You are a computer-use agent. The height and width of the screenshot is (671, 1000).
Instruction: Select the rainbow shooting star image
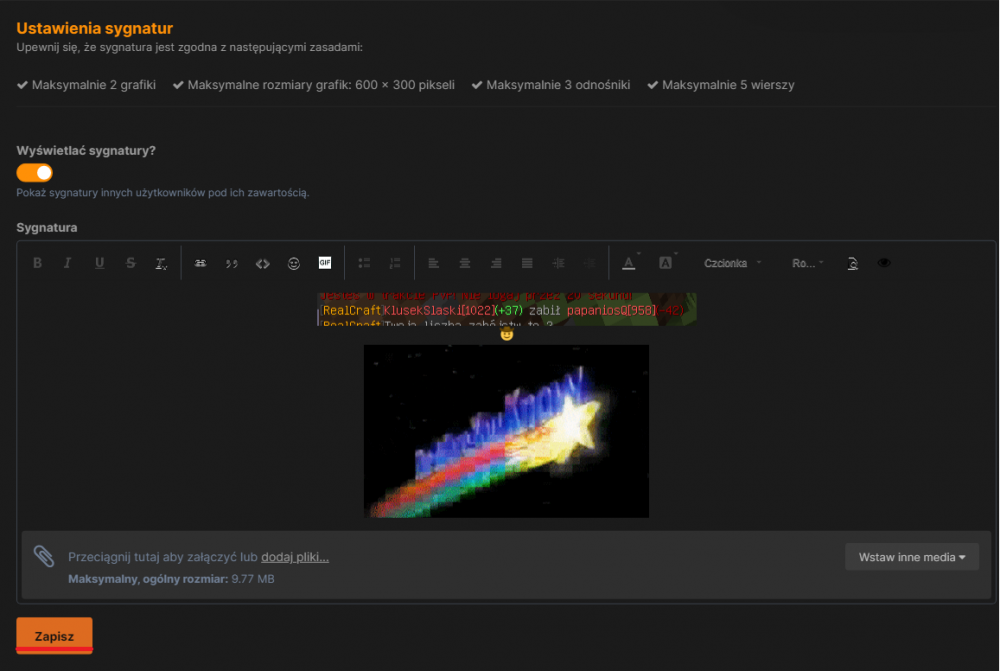(x=506, y=431)
